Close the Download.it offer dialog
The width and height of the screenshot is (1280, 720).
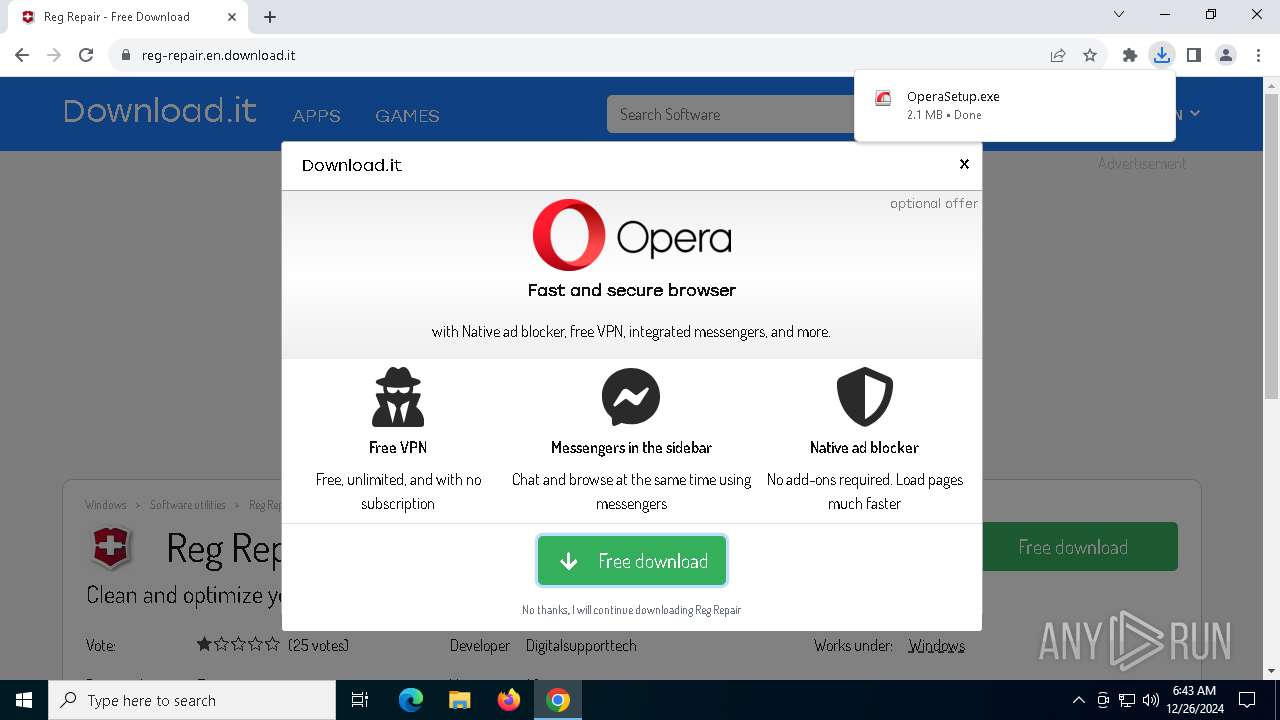click(x=964, y=164)
